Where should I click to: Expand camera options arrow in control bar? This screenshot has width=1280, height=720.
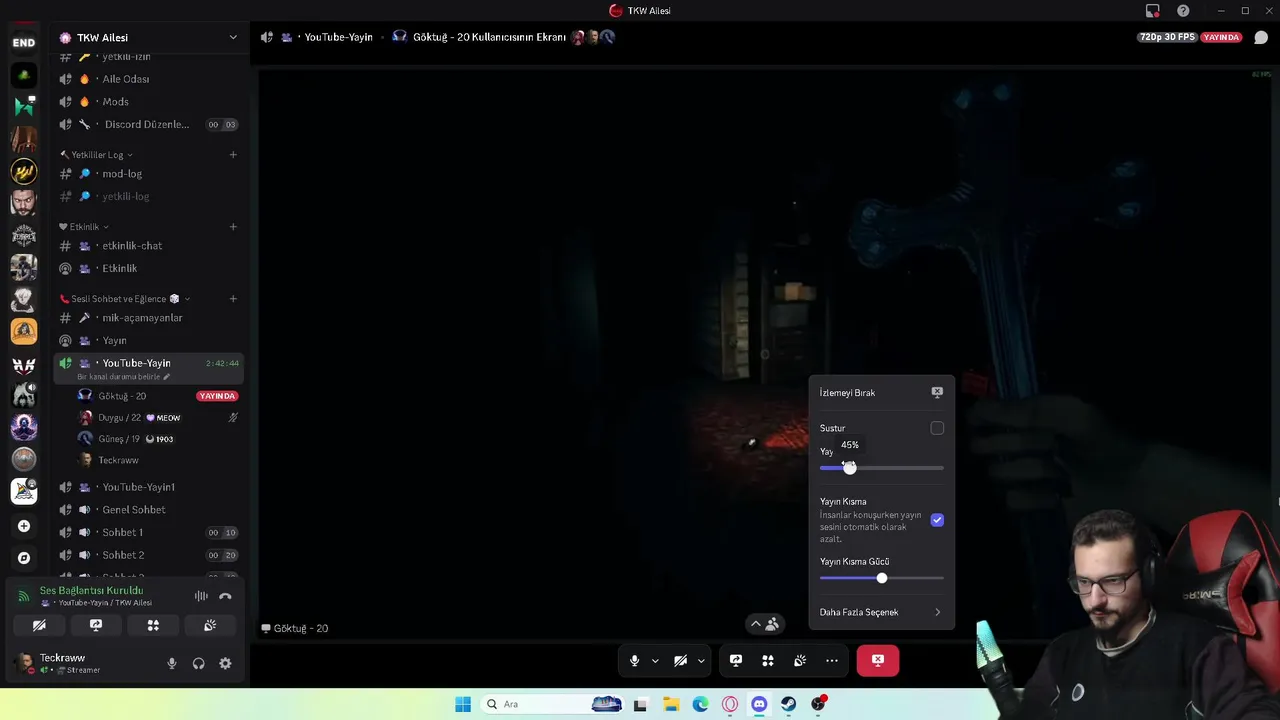tap(701, 660)
